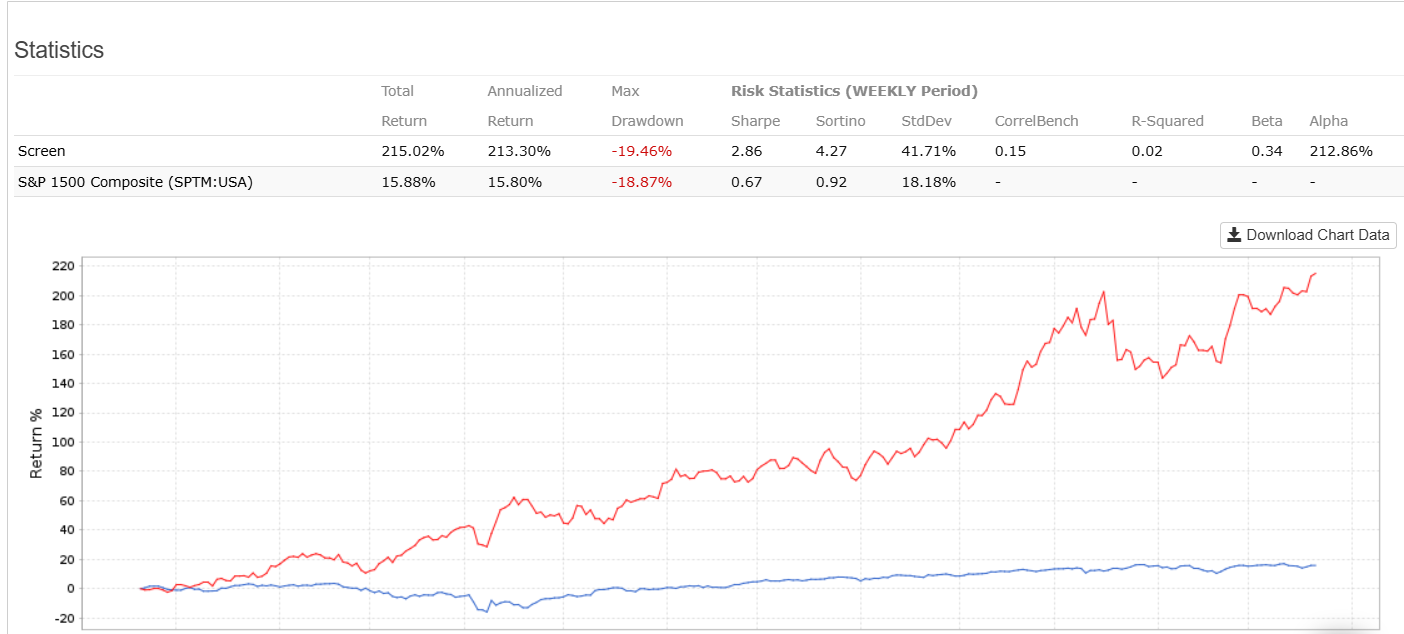Click the Beta column header

1266,121
